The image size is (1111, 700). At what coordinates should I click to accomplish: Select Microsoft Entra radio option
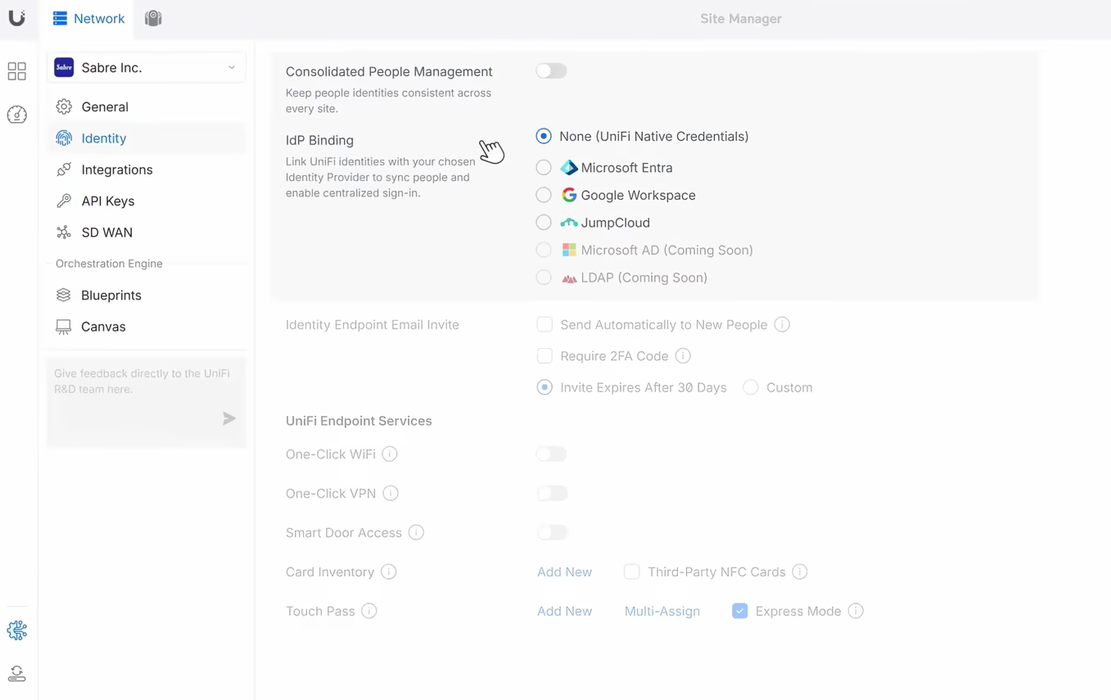(x=543, y=167)
